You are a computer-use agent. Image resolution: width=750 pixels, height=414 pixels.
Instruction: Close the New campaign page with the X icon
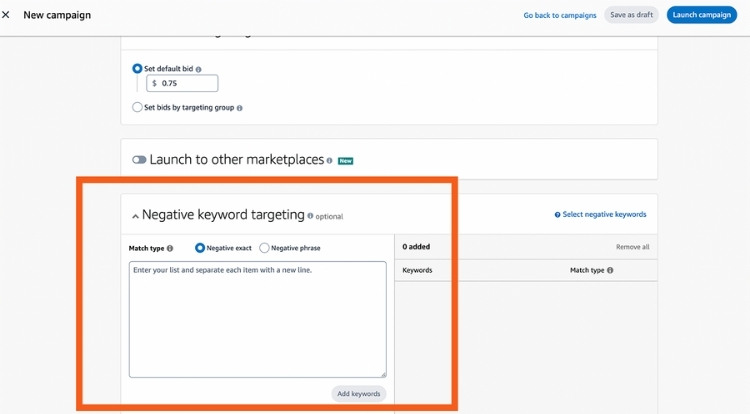coord(6,15)
